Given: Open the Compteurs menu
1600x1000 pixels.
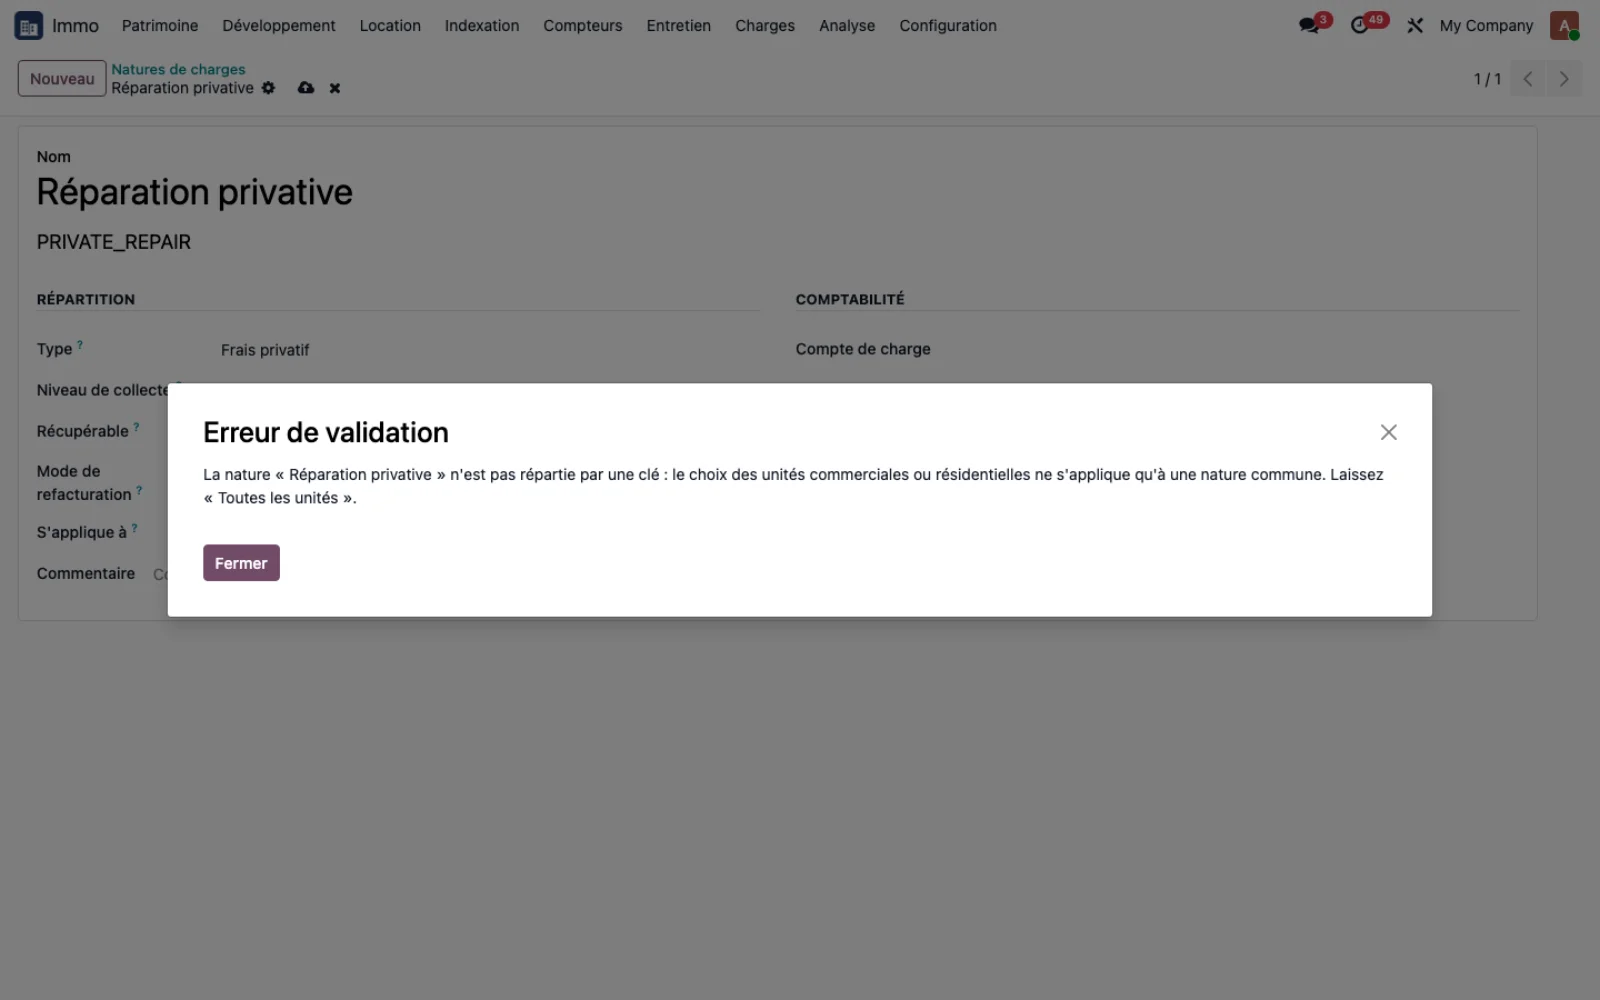Looking at the screenshot, I should [583, 26].
